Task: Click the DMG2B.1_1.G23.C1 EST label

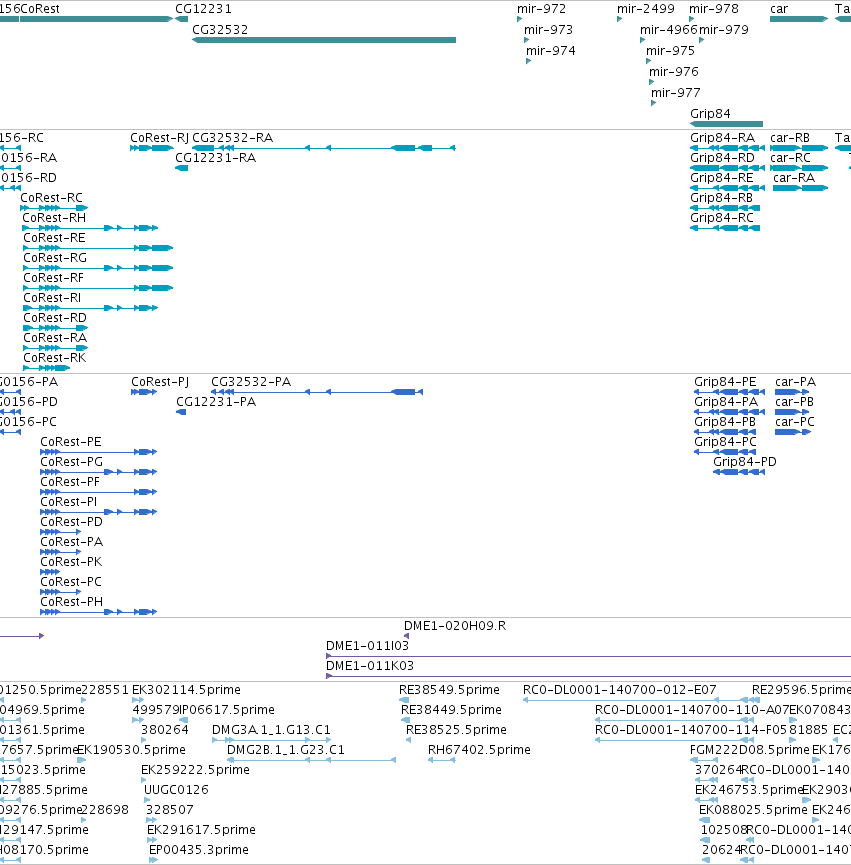Action: click(x=286, y=750)
